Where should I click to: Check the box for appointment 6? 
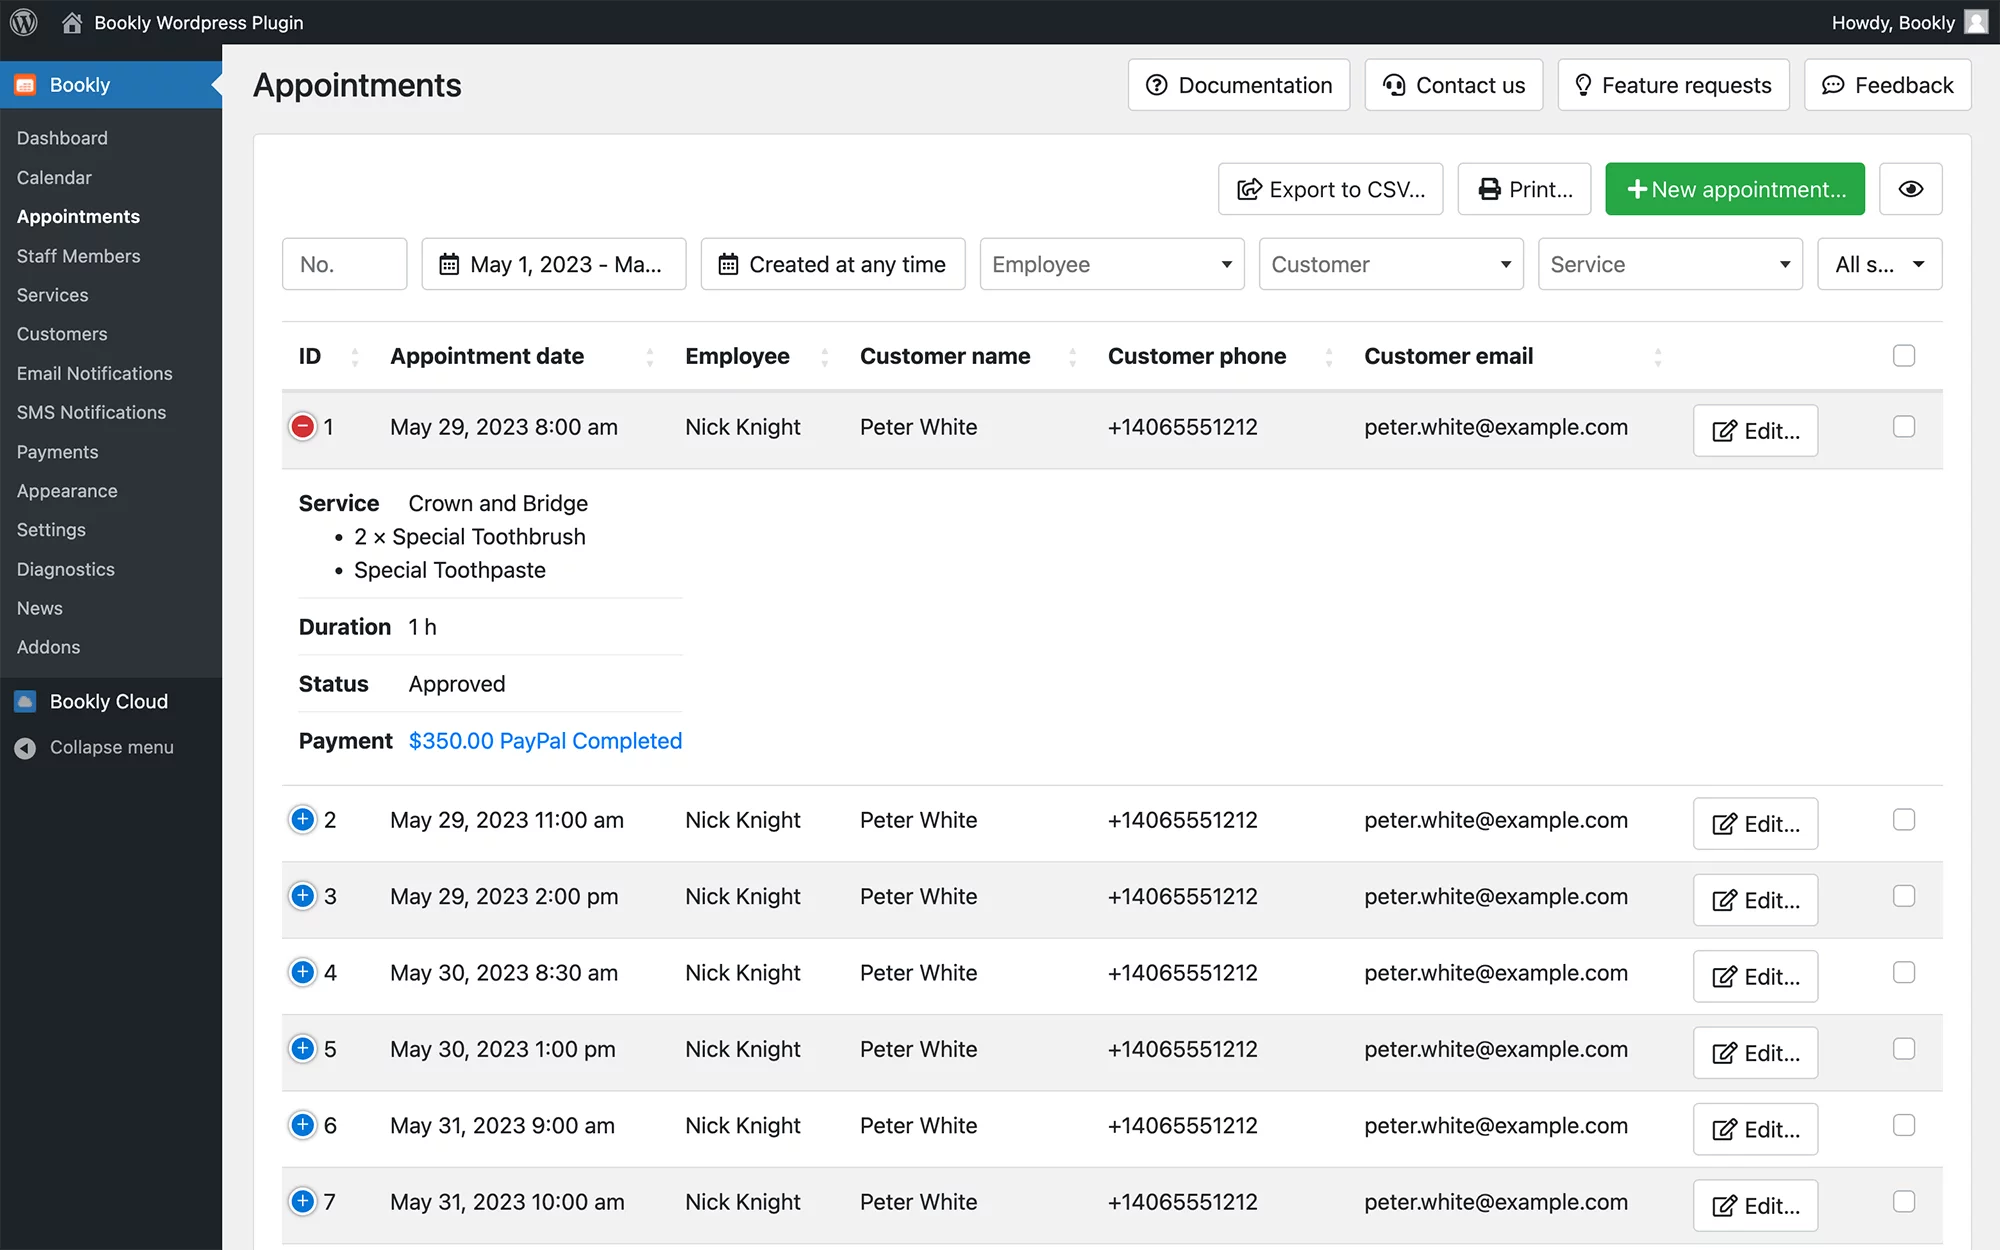(1904, 1125)
